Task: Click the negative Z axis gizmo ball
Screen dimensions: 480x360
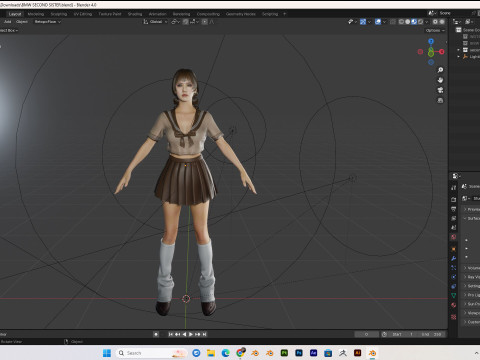Action: click(x=431, y=62)
